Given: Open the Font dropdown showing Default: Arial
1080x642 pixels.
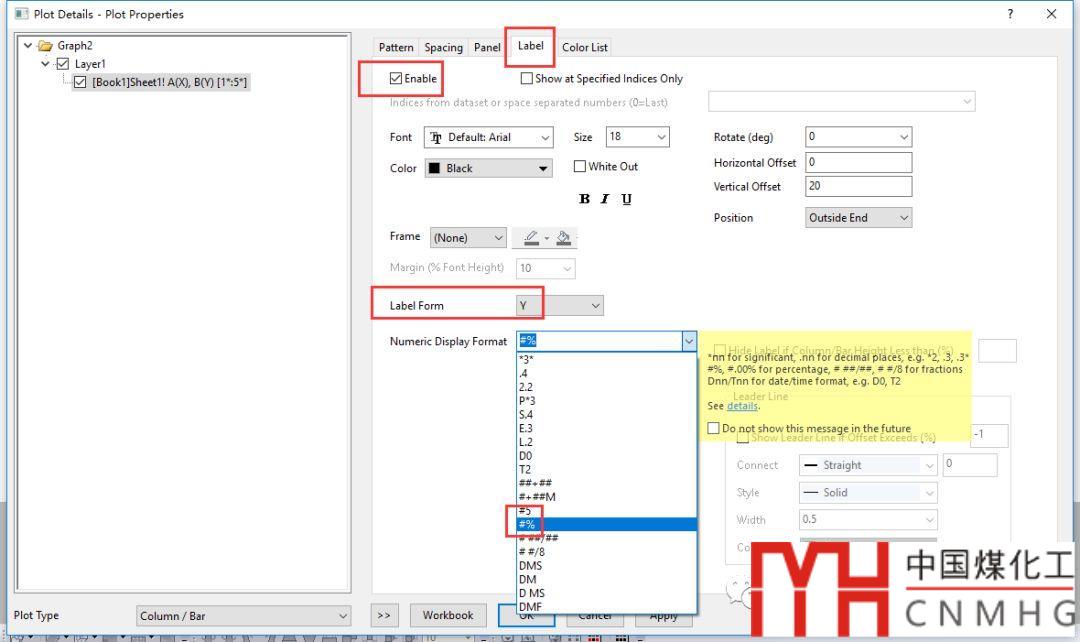Looking at the screenshot, I should point(488,137).
